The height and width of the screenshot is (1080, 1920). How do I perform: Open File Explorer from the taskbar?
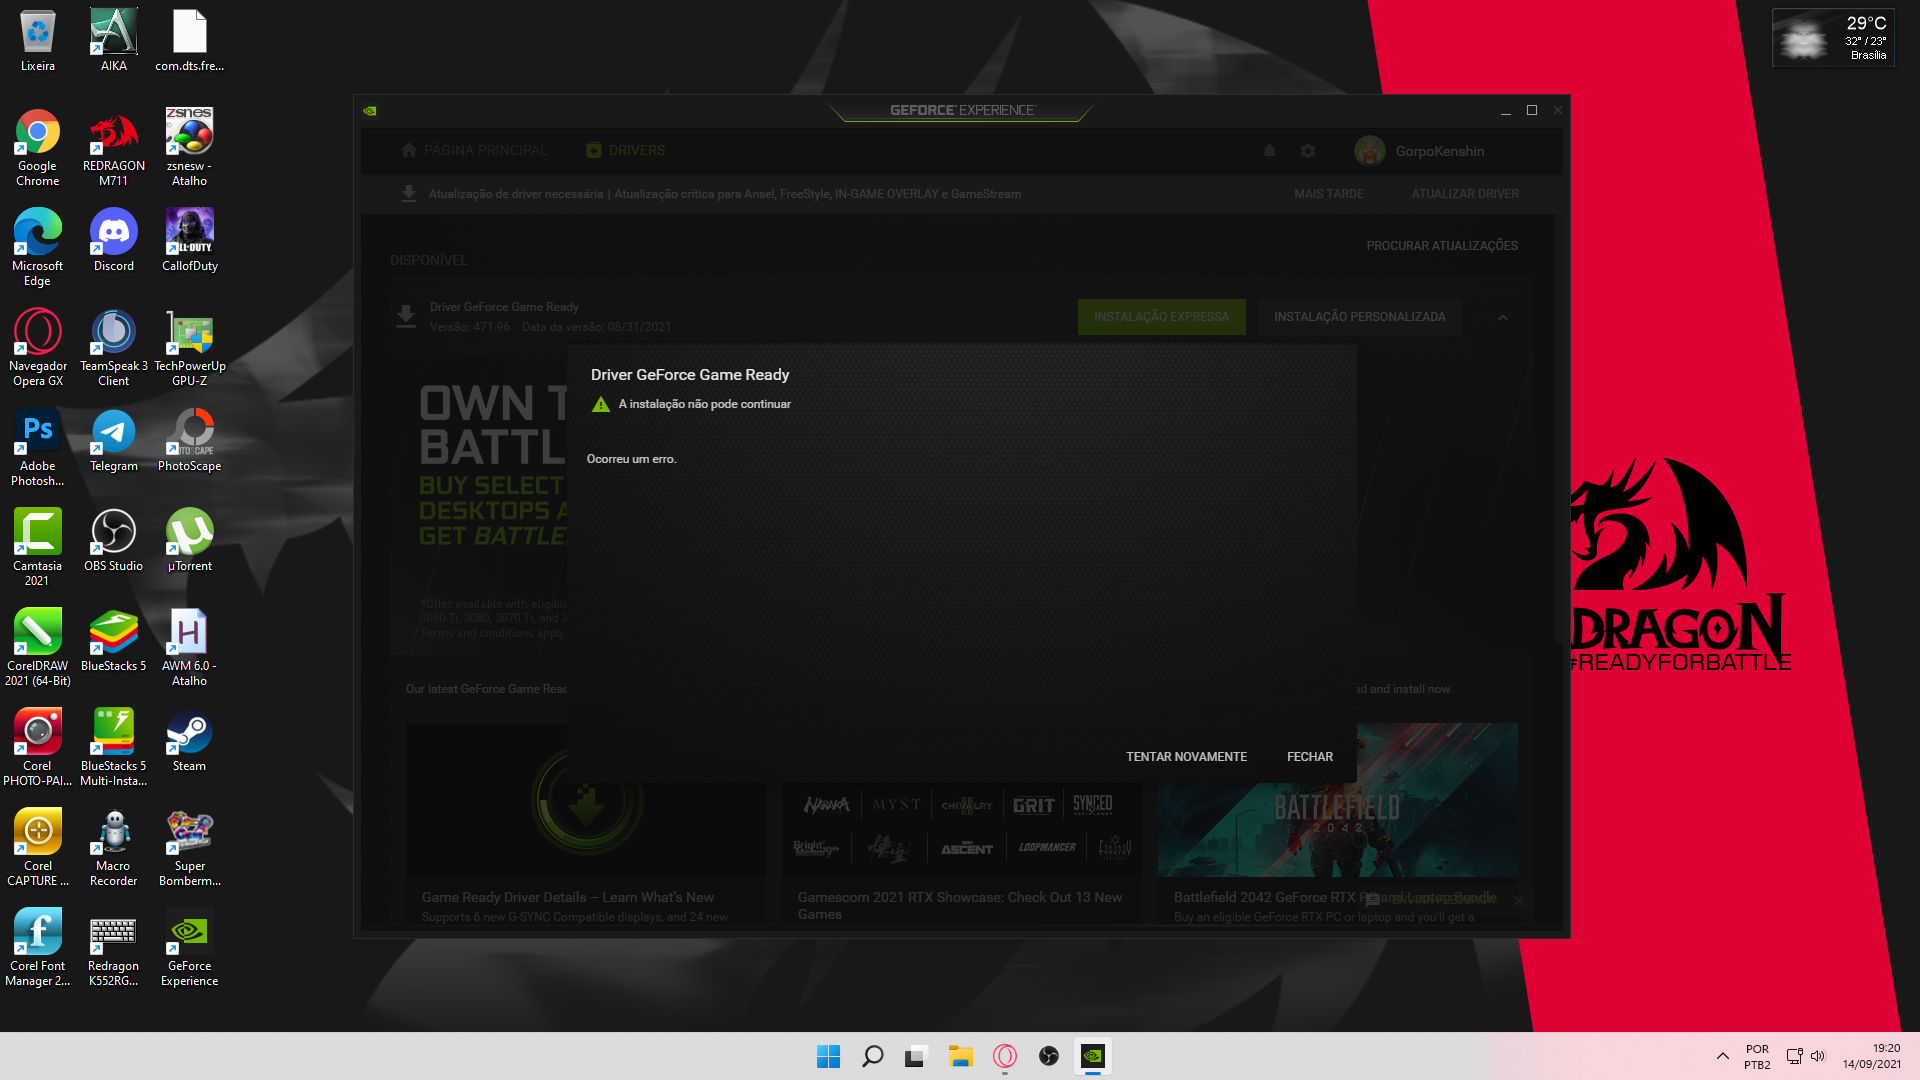pyautogui.click(x=960, y=1056)
